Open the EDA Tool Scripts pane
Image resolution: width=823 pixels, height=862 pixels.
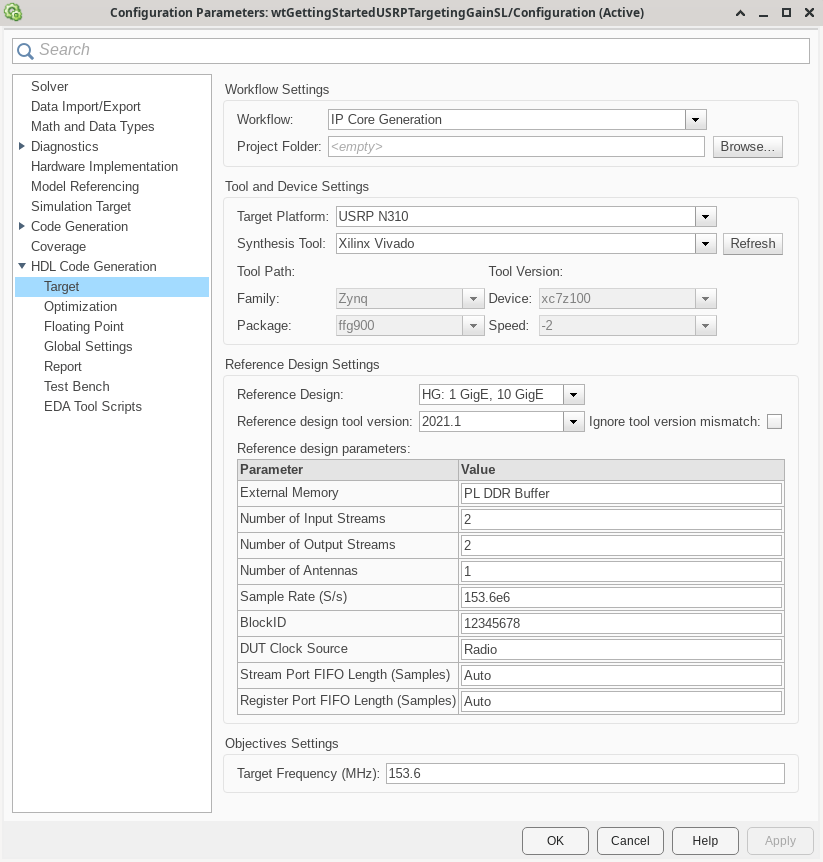click(x=93, y=406)
